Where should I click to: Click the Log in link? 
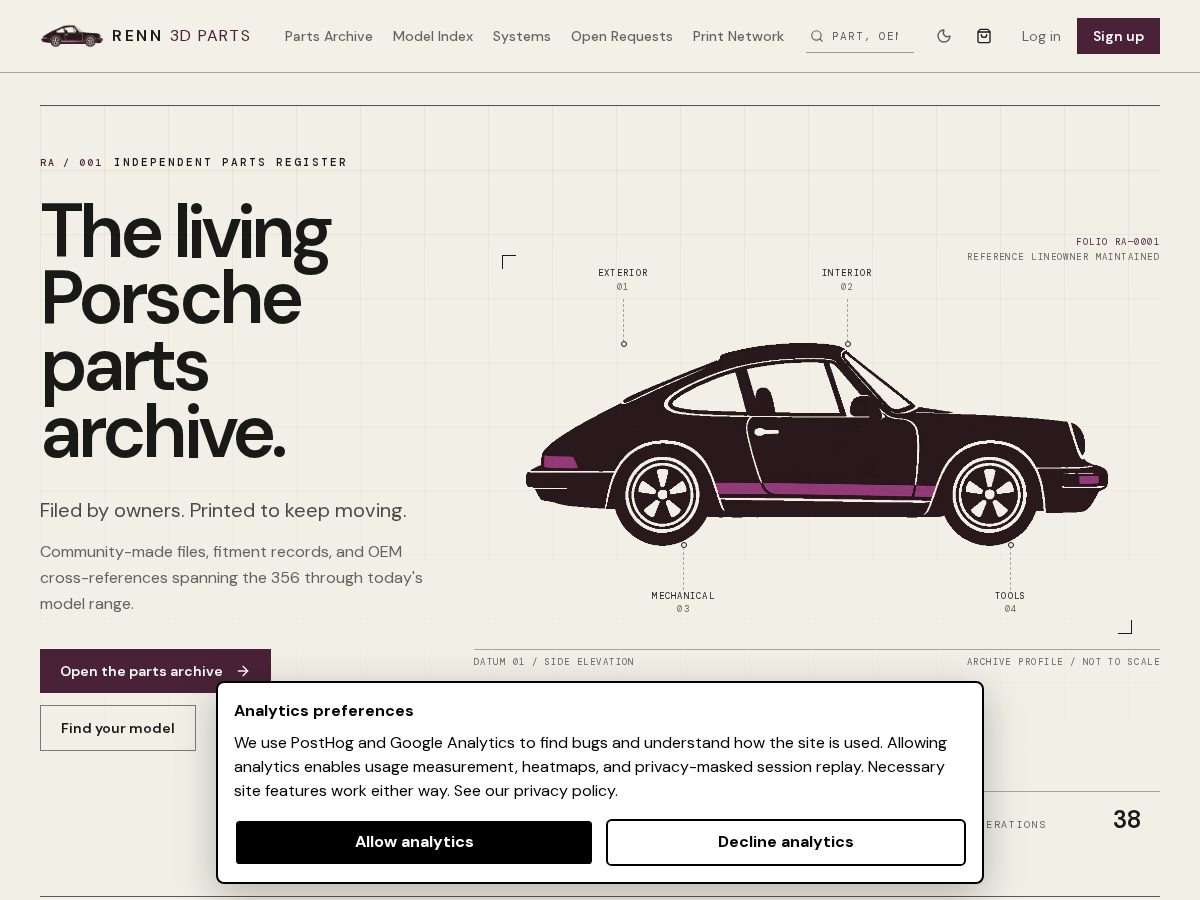[1041, 36]
